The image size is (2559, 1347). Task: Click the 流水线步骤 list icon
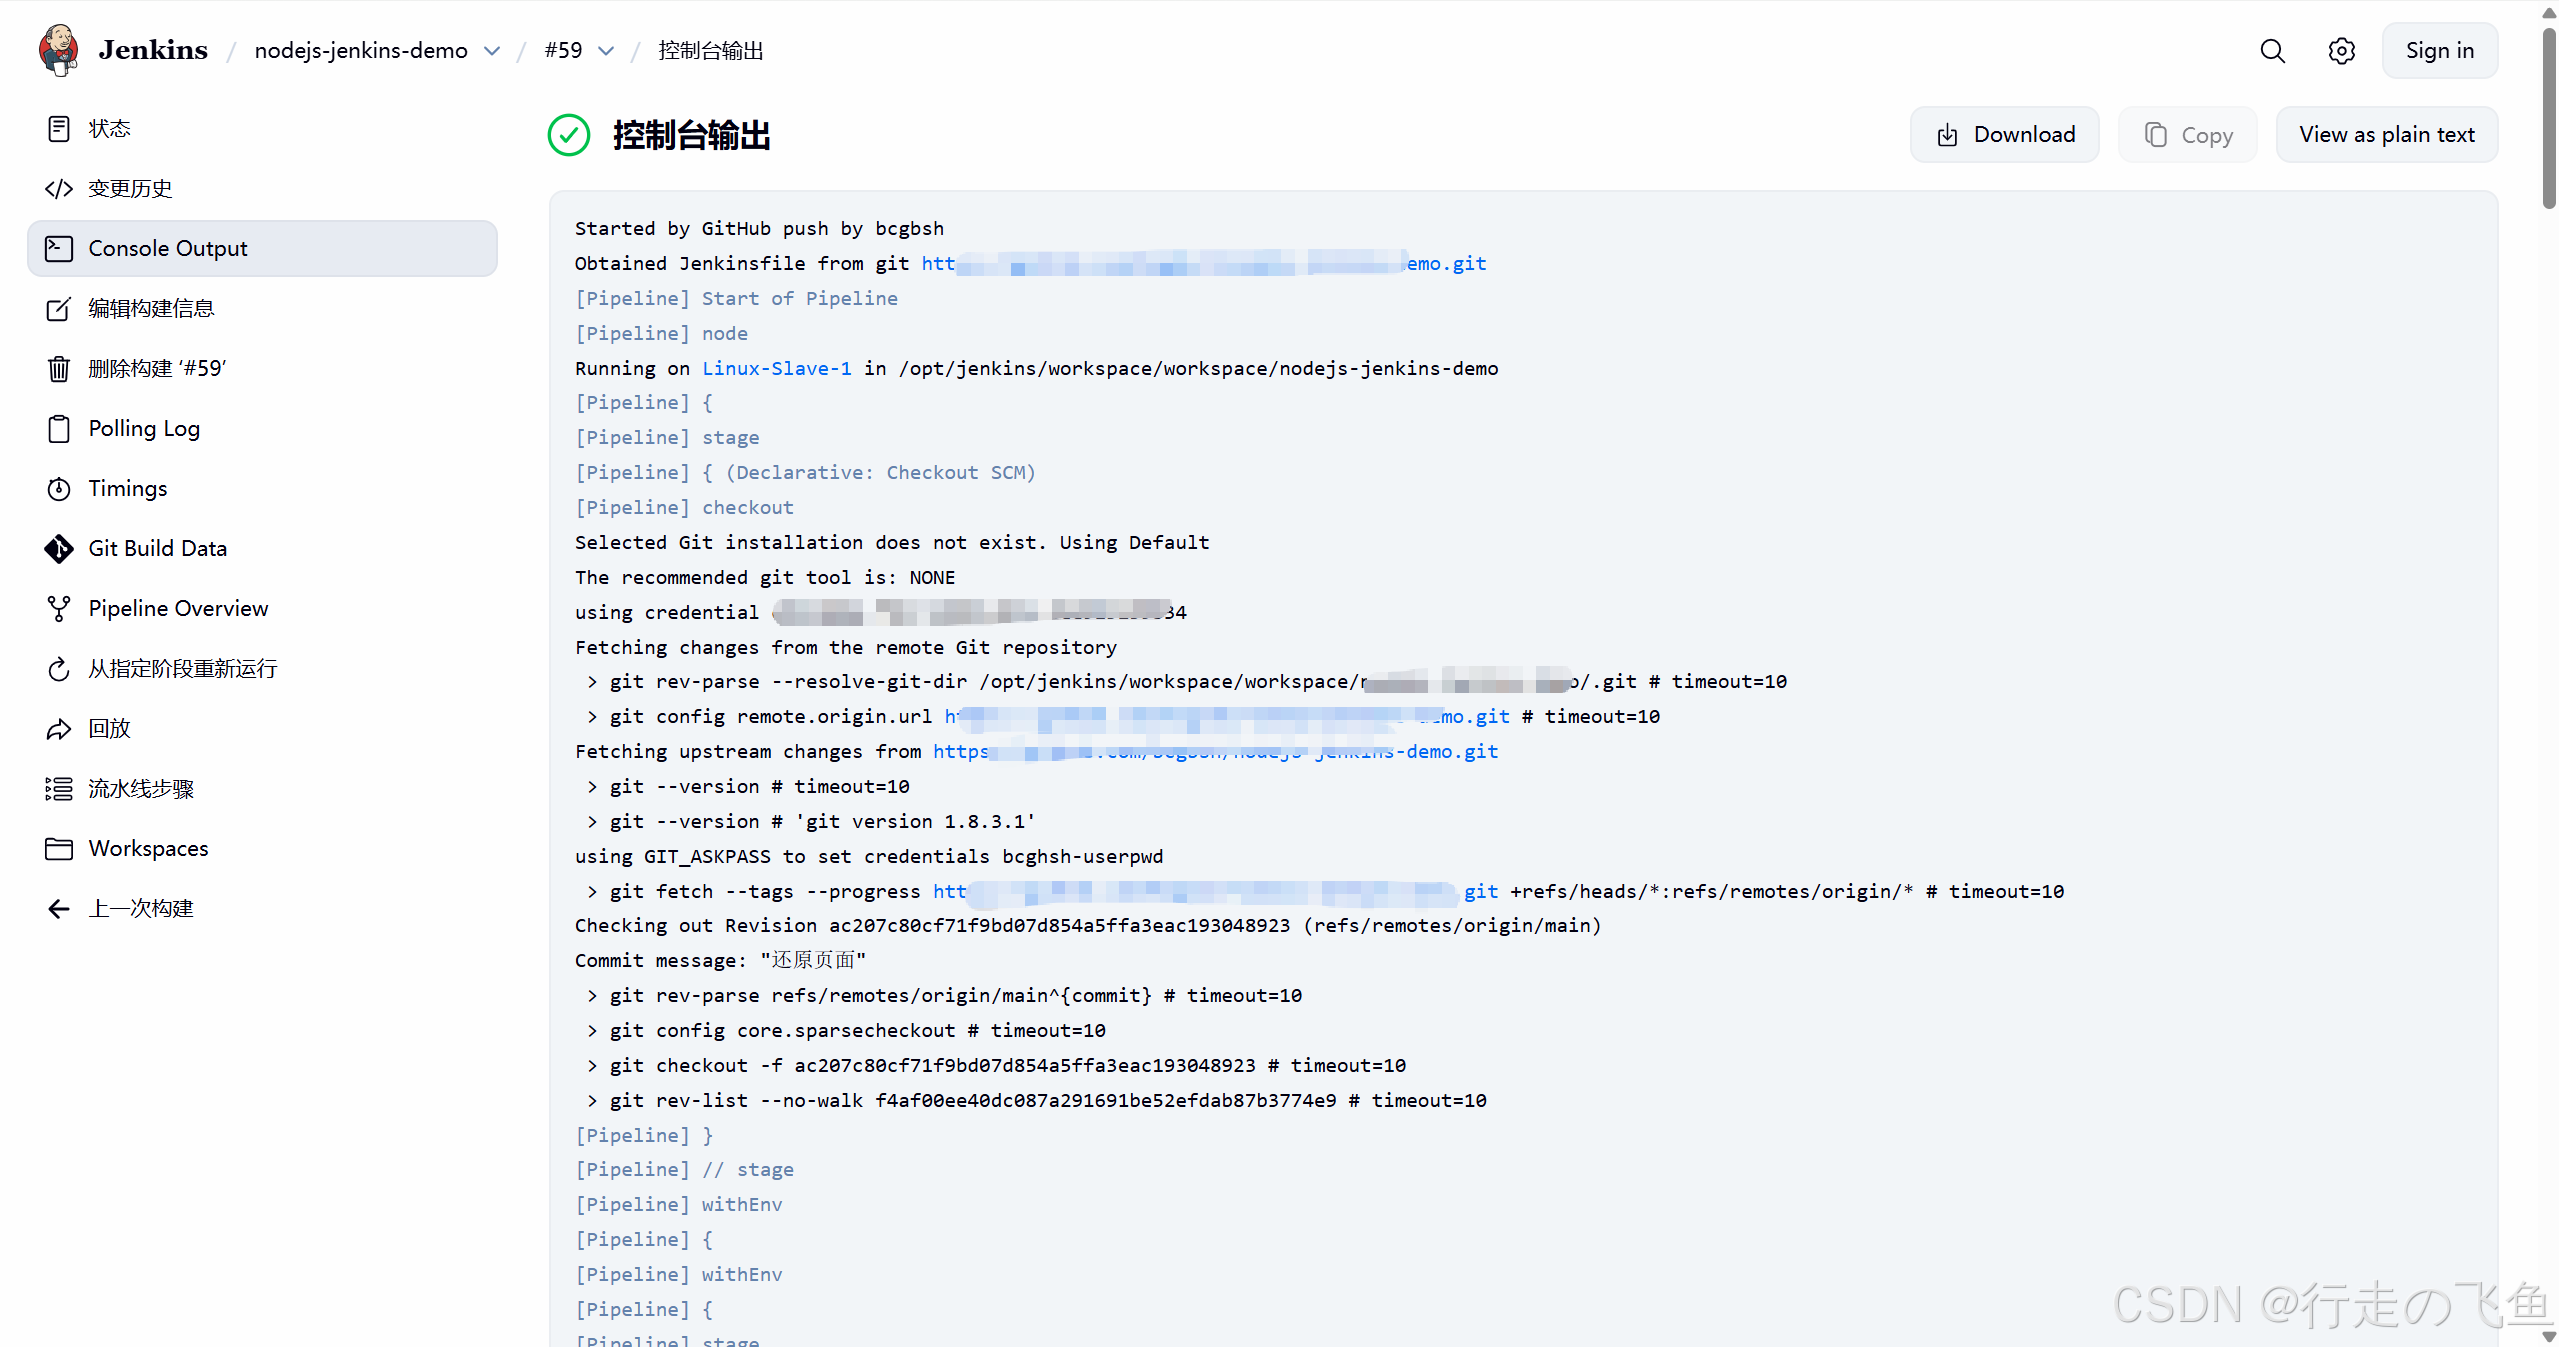tap(59, 789)
